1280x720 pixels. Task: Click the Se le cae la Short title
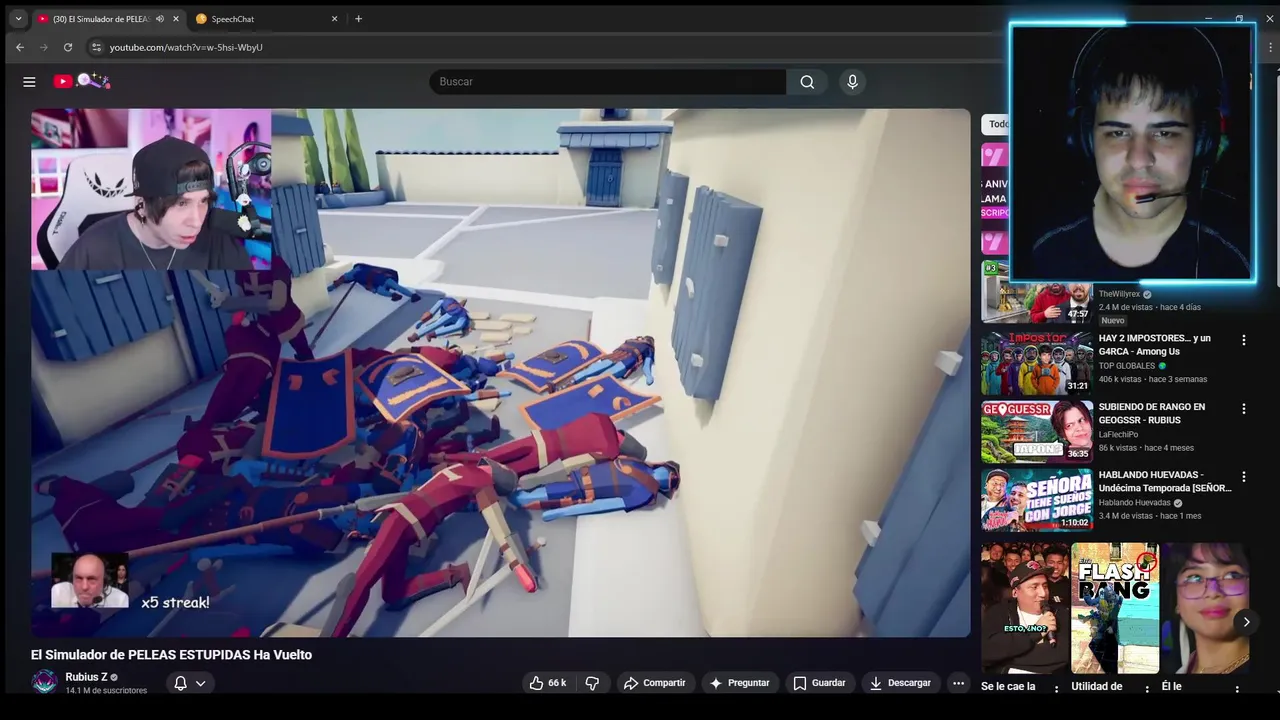point(1008,686)
